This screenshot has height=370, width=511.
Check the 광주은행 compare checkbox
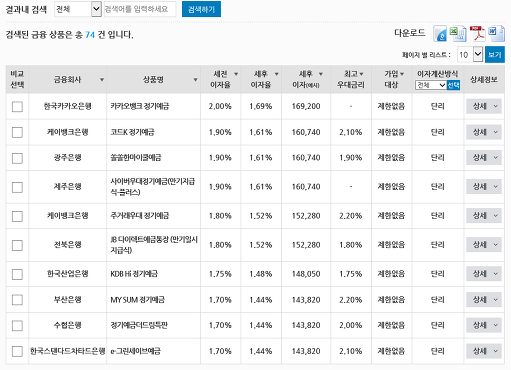tap(17, 158)
